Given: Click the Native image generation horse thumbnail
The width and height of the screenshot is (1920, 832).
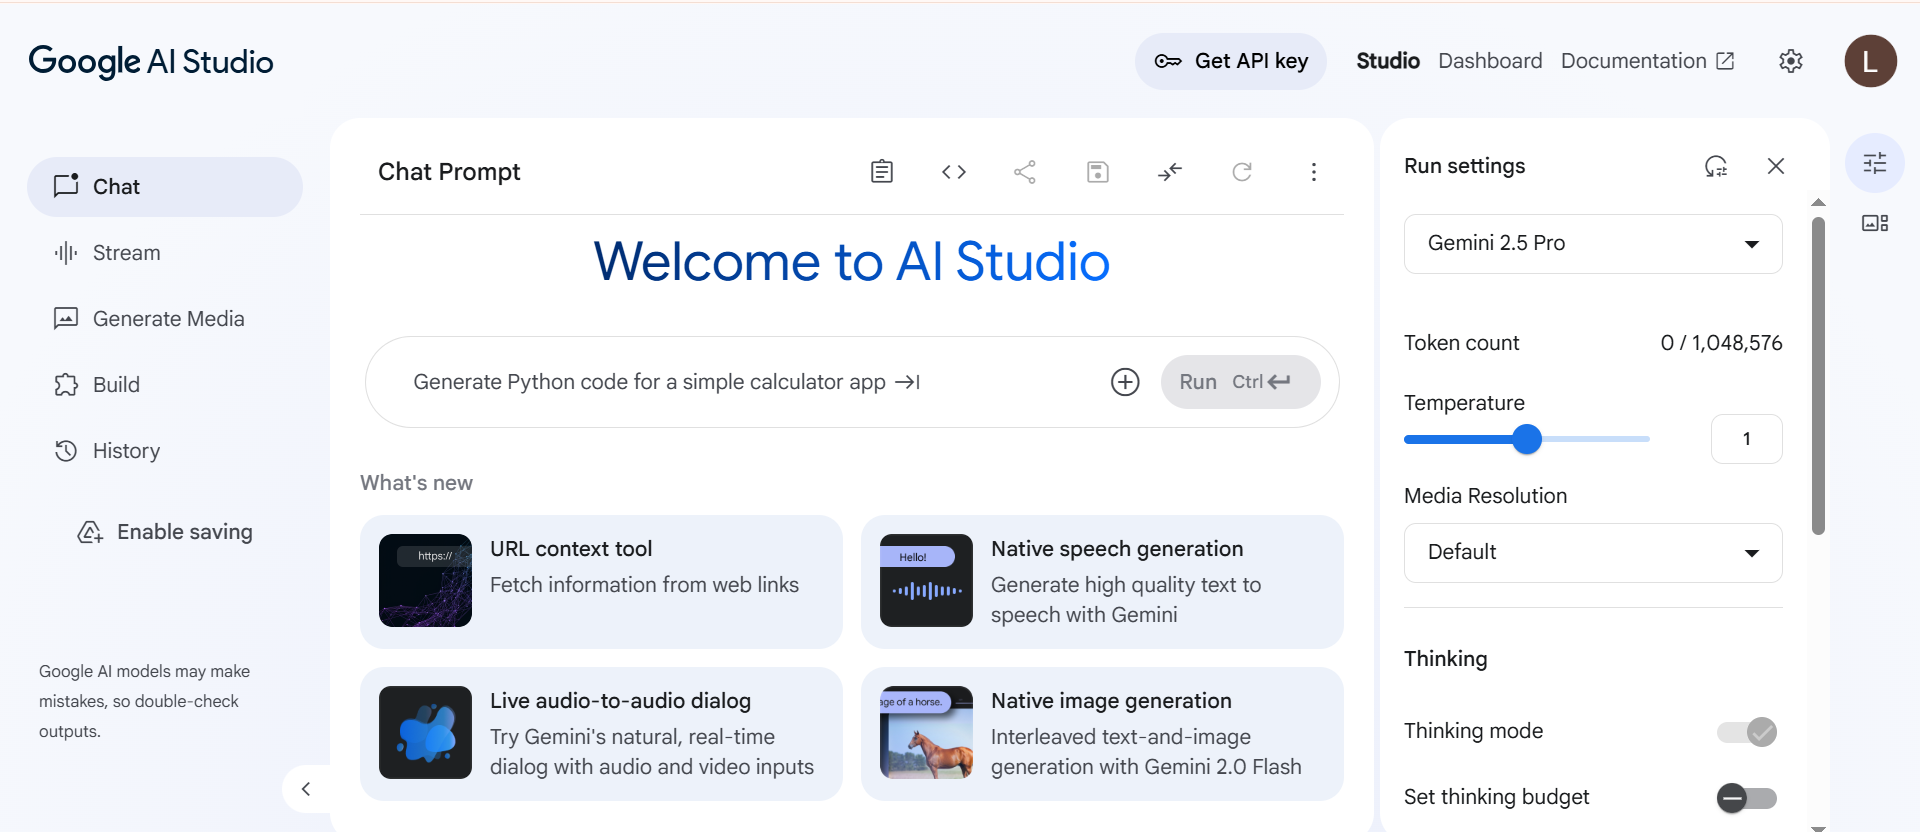Looking at the screenshot, I should click(x=926, y=732).
